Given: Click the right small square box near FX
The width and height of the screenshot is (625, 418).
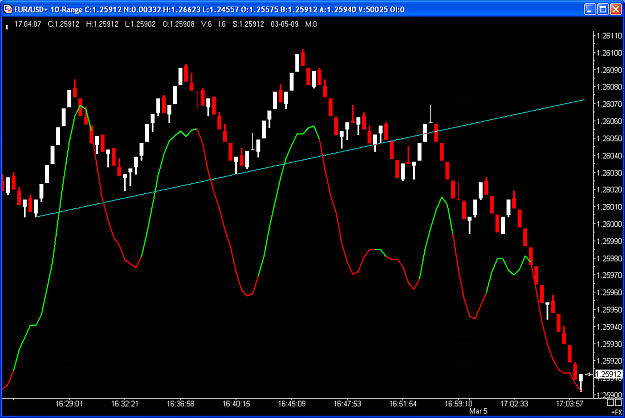Looking at the screenshot, I should [x=619, y=403].
